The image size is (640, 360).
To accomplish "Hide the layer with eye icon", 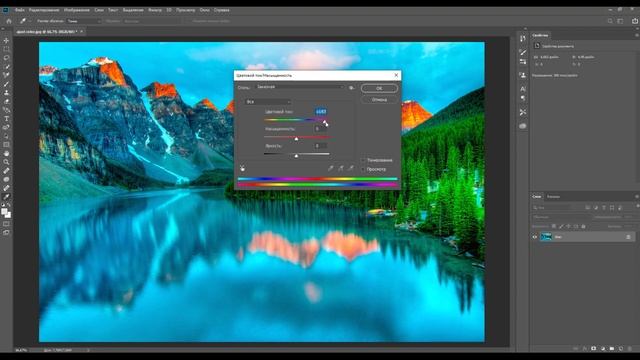I will click(535, 237).
